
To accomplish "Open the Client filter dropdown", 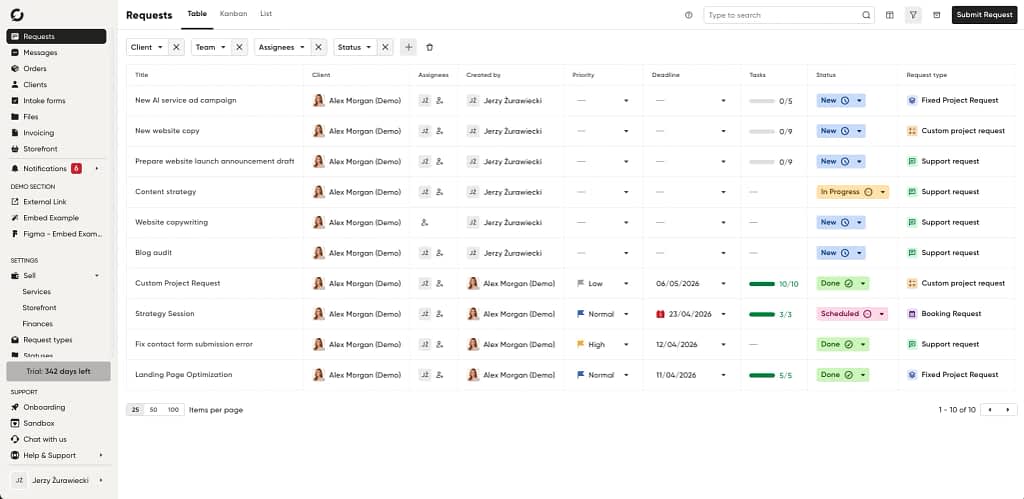I will [147, 47].
